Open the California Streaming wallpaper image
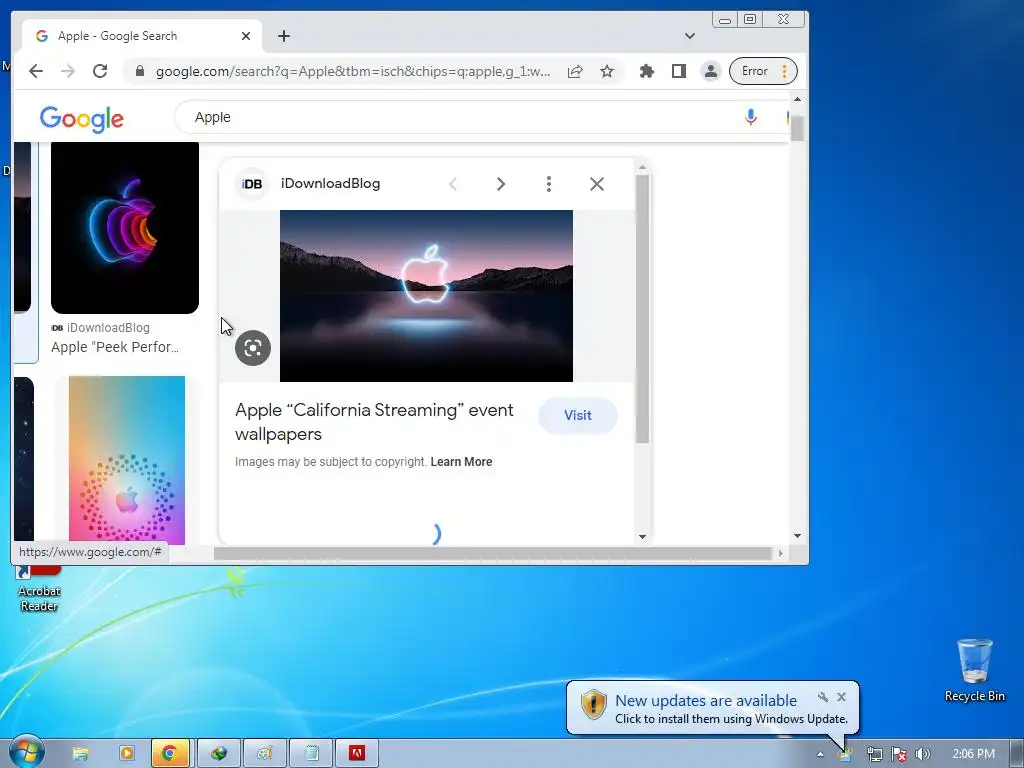This screenshot has height=768, width=1024. [x=426, y=296]
